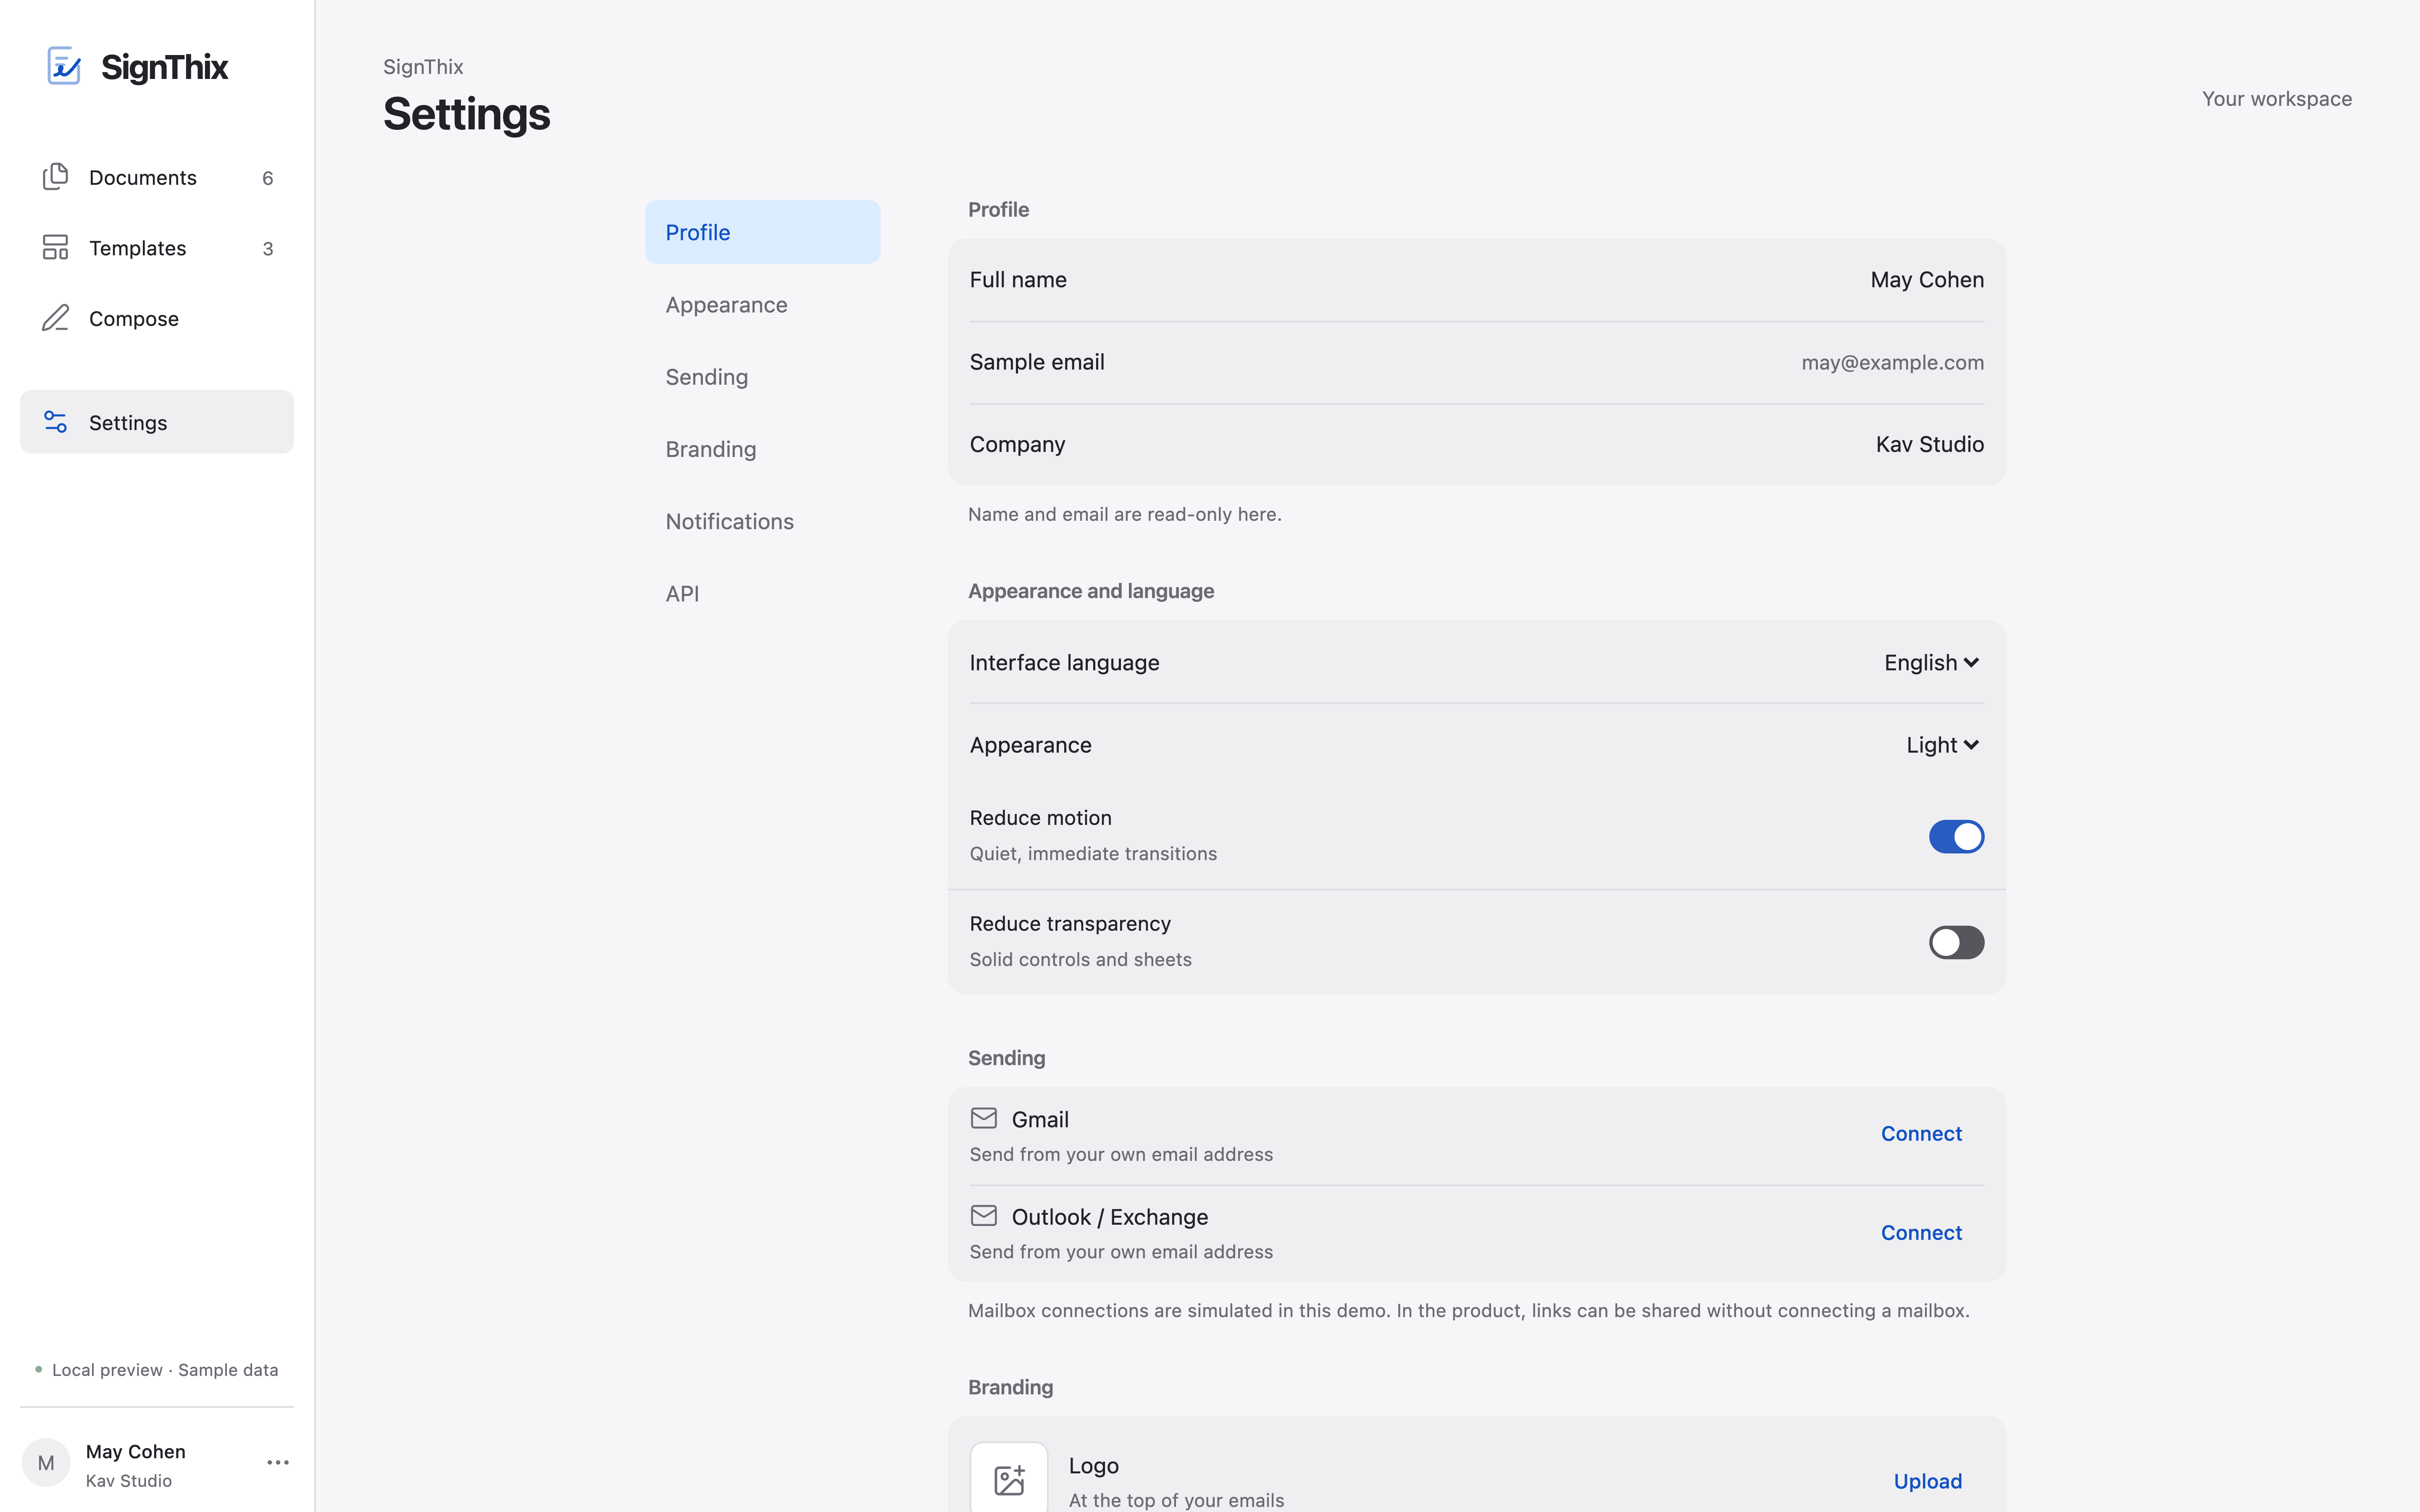Viewport: 2420px width, 1512px height.
Task: Click the Solid controls and sheets description
Action: tap(1080, 960)
